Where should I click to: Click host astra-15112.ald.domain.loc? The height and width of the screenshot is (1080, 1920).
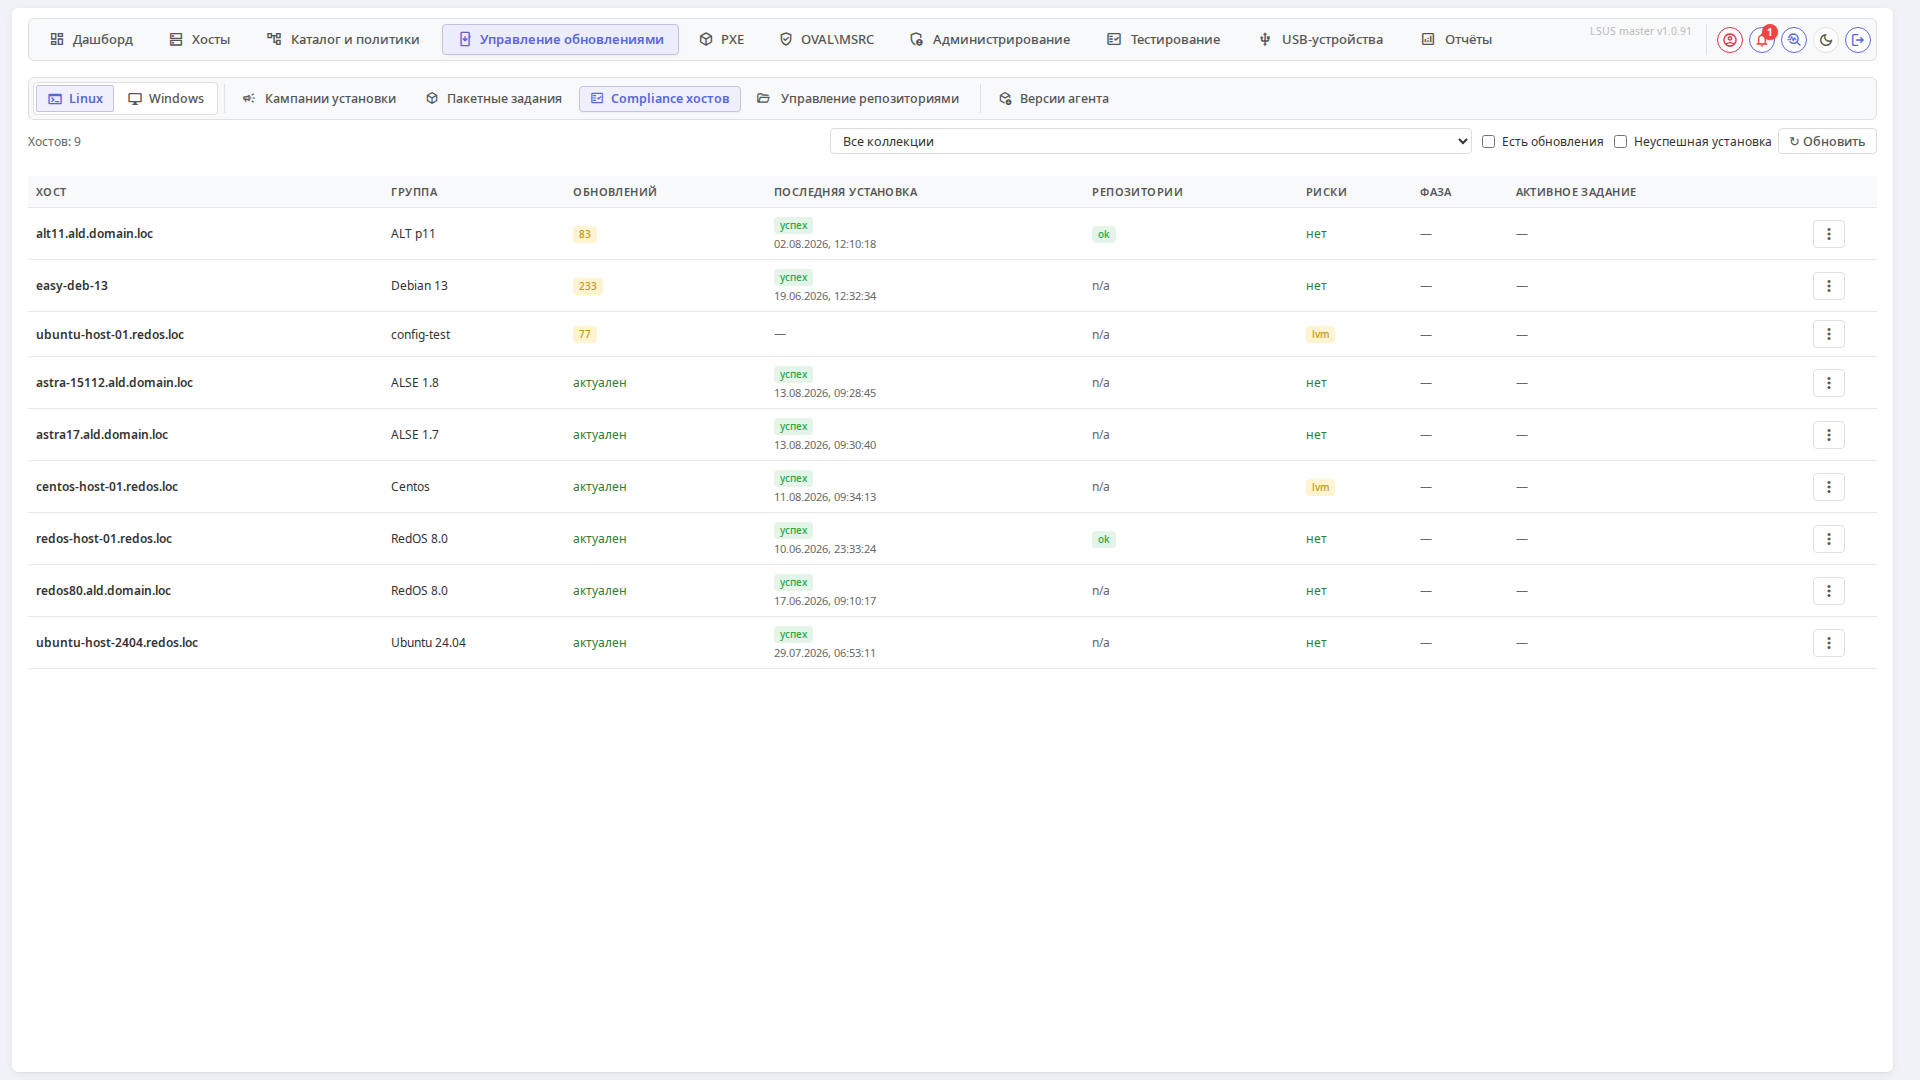coord(115,383)
